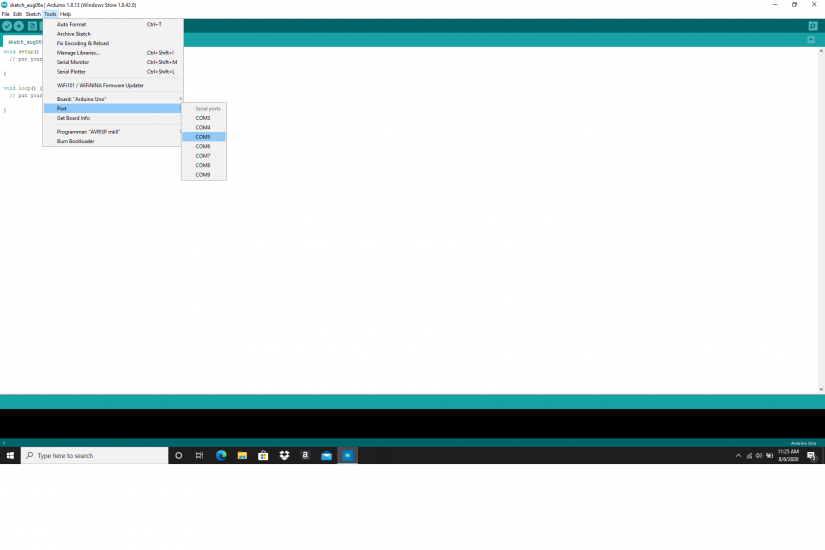Image resolution: width=825 pixels, height=550 pixels.
Task: Expand Programmer: "AVRISP mkII" submenu
Action: (113, 132)
